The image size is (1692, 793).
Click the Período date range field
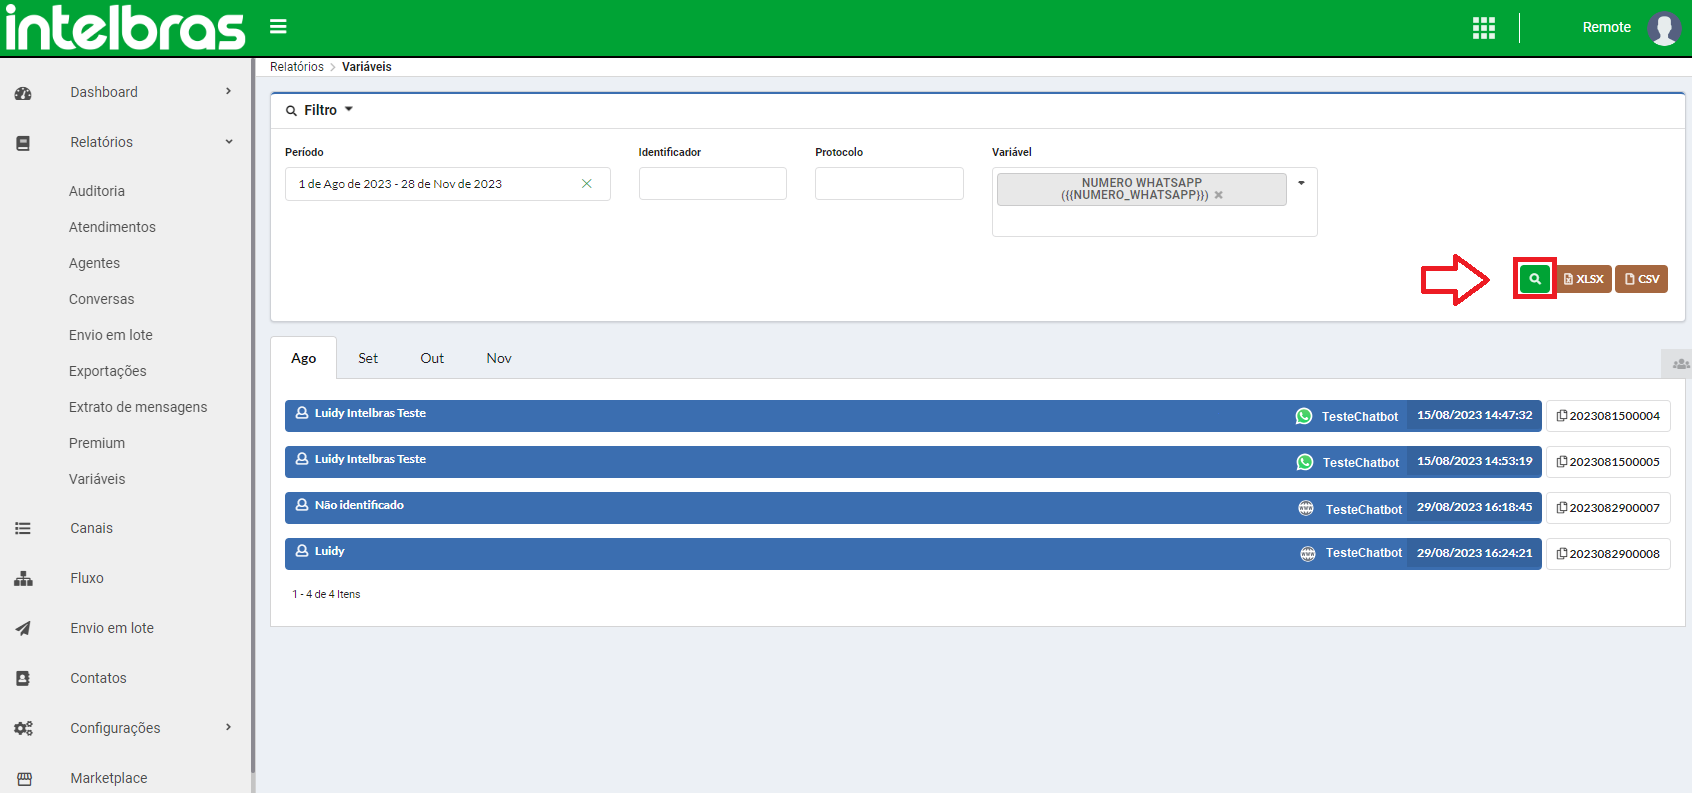pos(447,184)
